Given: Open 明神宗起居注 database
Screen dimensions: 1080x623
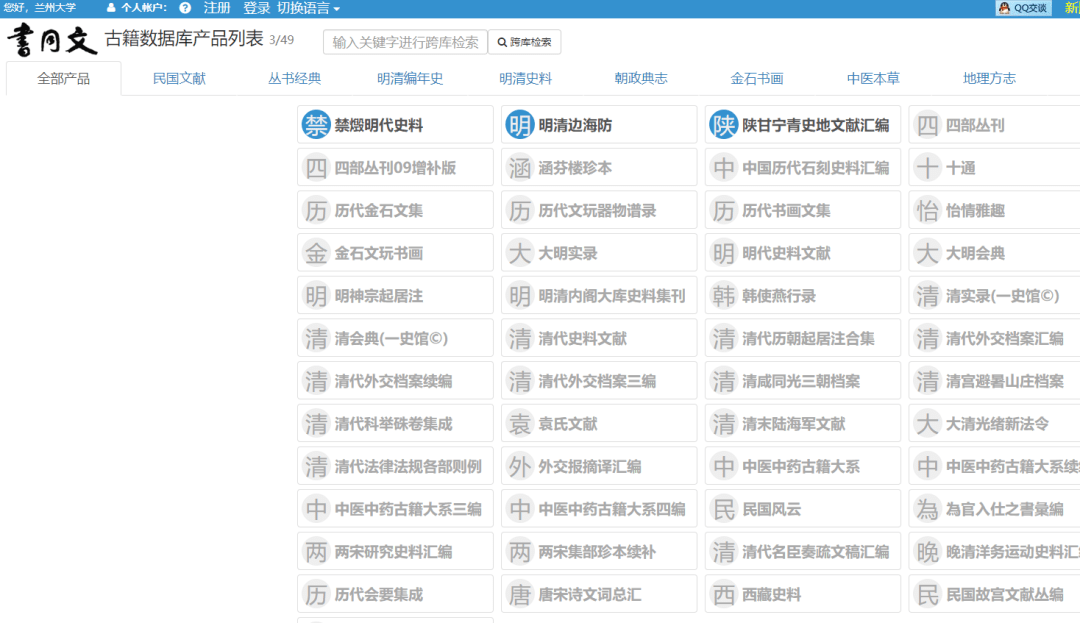Looking at the screenshot, I should click(x=395, y=296).
